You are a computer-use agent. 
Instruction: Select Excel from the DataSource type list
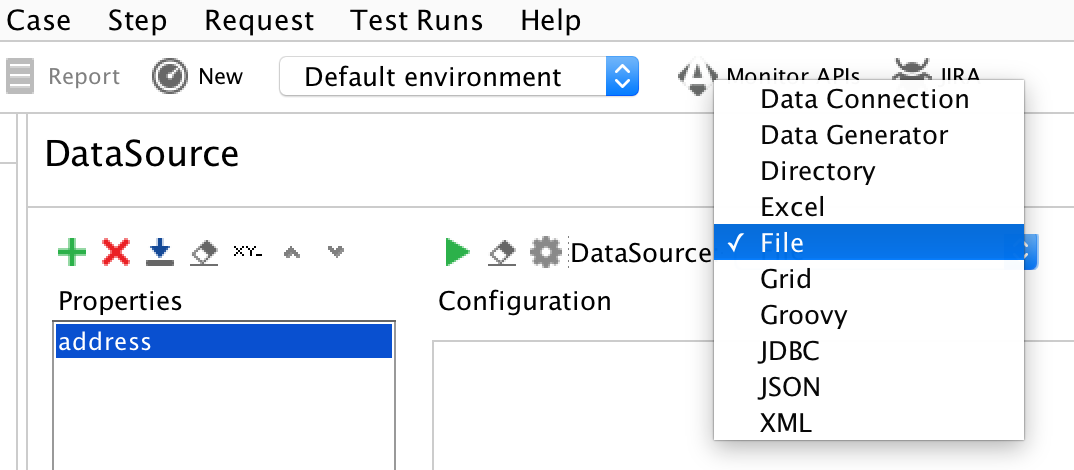pos(792,207)
